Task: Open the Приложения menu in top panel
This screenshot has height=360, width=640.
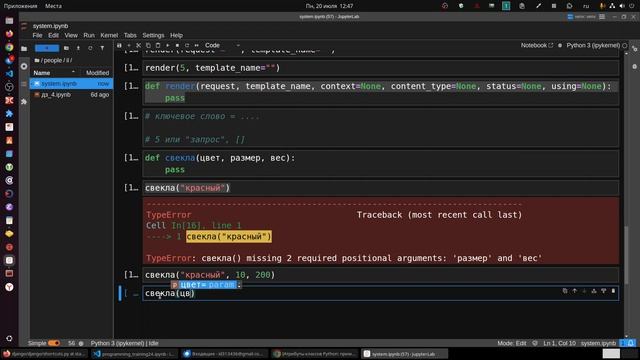Action: click(20, 6)
